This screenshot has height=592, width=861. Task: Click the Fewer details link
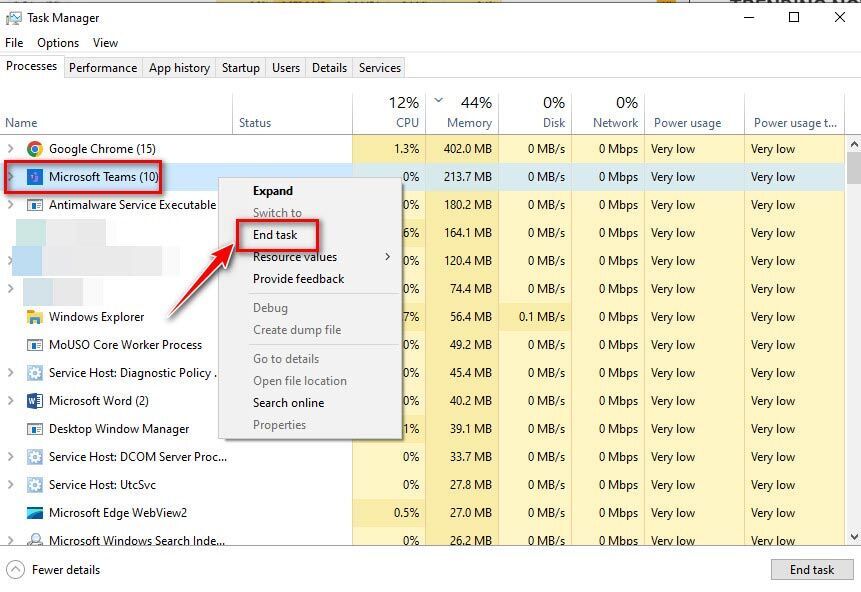pos(66,570)
